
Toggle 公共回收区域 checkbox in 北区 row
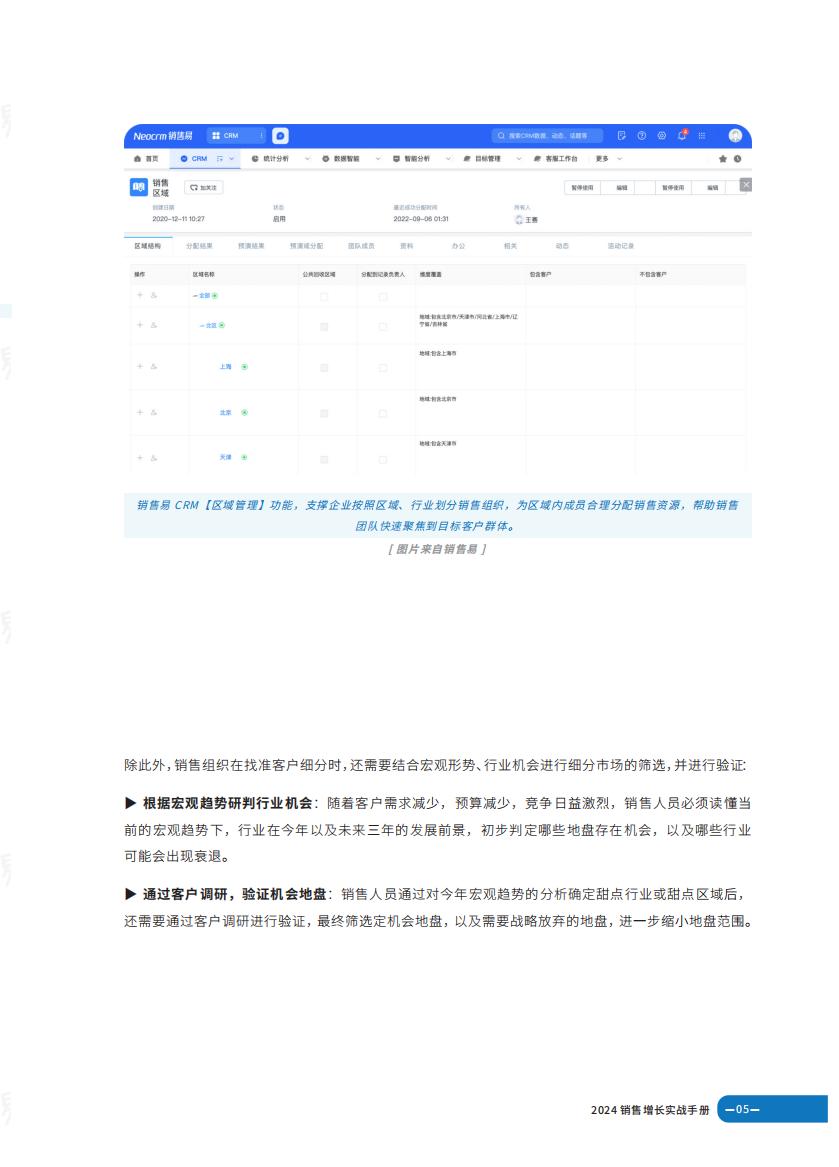(324, 326)
